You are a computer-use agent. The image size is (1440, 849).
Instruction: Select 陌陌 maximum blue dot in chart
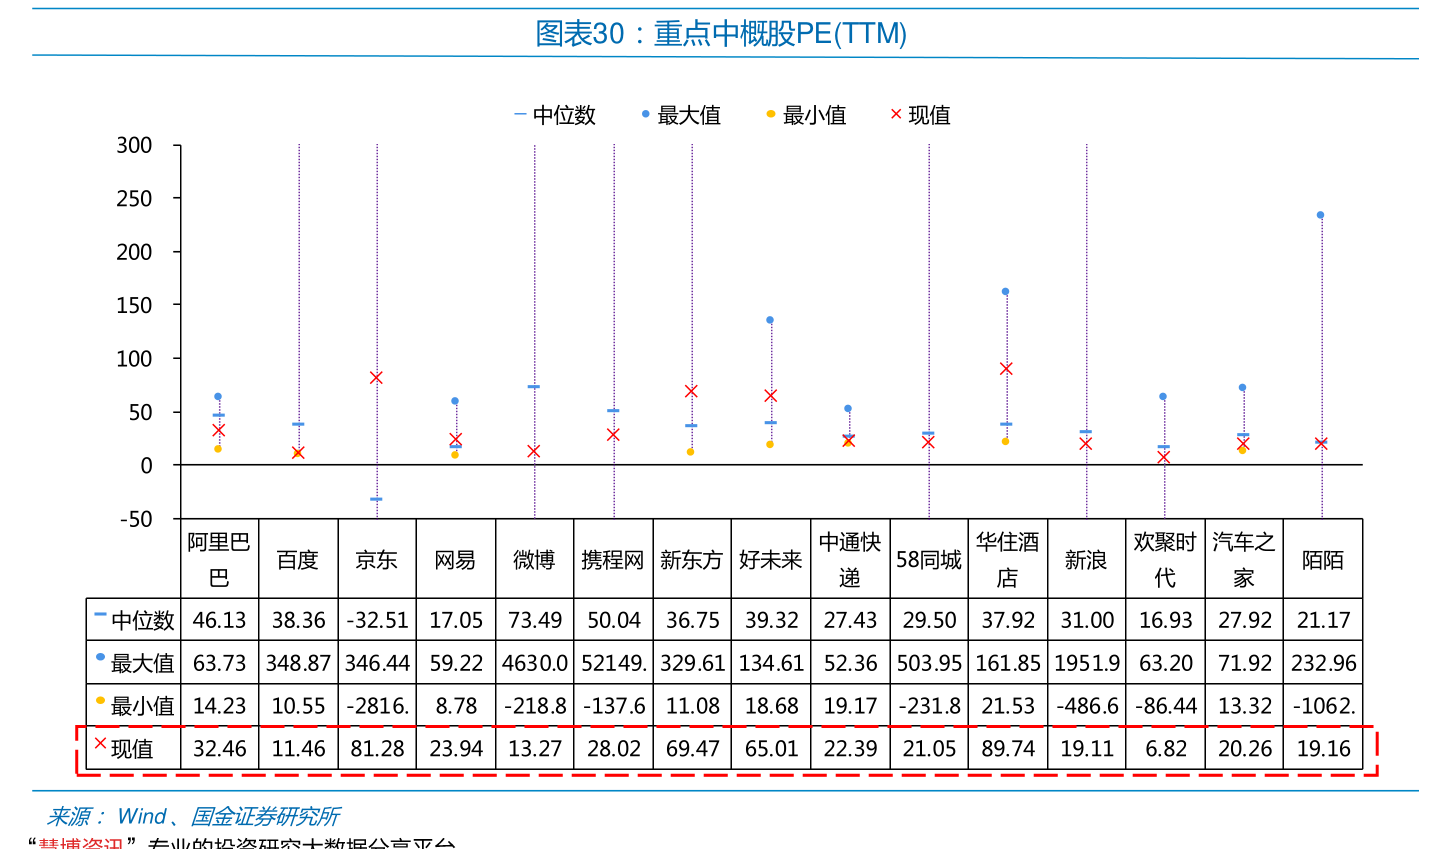pyautogui.click(x=1321, y=215)
